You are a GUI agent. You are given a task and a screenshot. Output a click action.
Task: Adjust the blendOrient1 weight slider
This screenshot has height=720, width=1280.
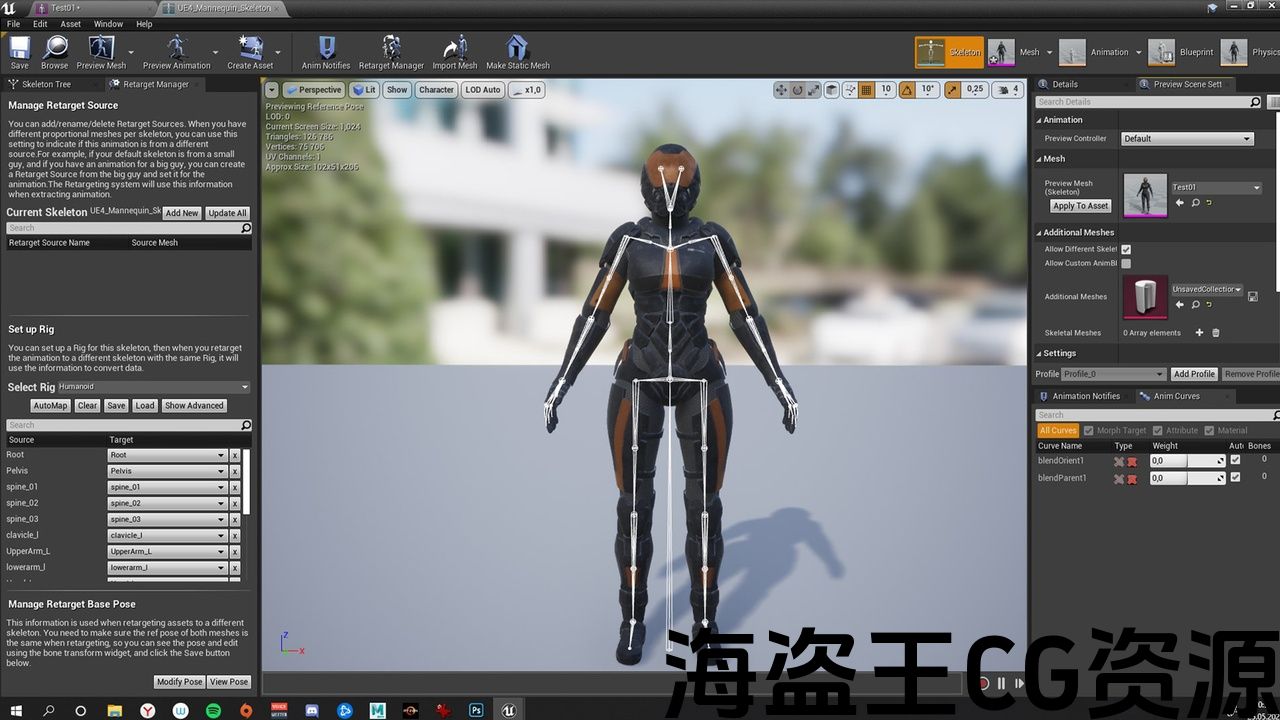(x=1187, y=461)
